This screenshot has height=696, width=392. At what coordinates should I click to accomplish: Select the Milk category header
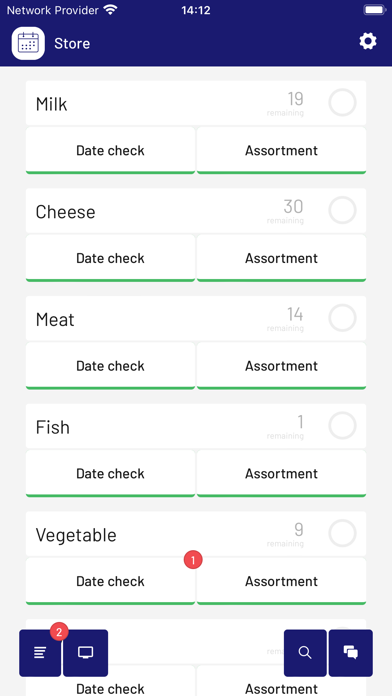click(196, 103)
